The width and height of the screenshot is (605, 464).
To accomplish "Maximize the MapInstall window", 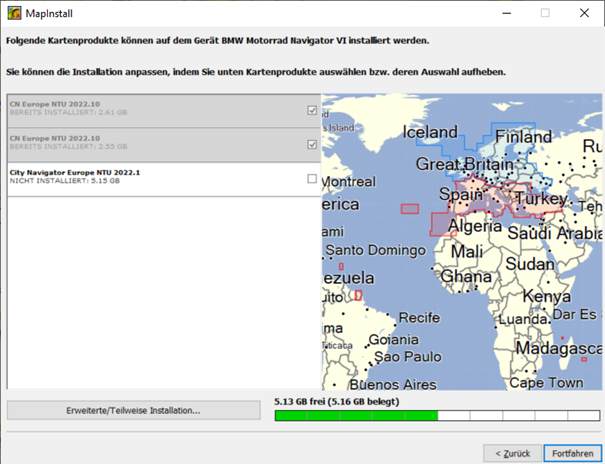I will point(545,13).
